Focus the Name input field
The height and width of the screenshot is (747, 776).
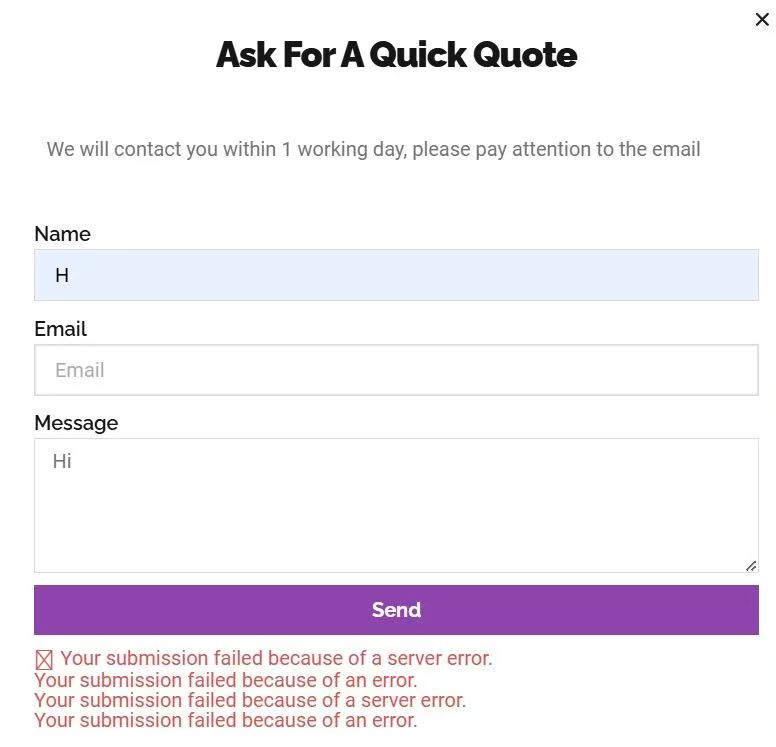point(396,275)
